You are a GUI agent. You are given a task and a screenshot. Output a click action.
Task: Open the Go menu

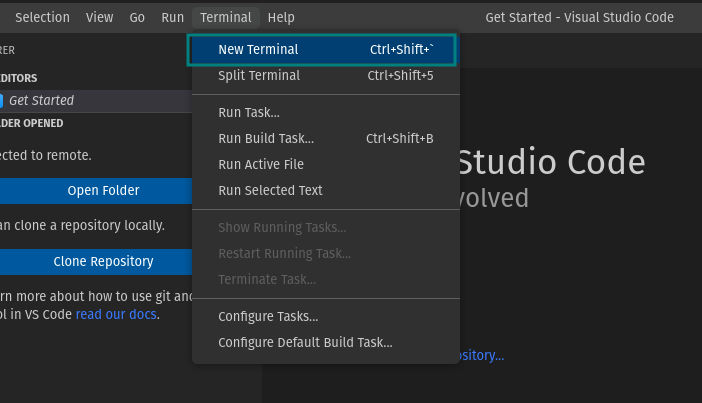click(137, 17)
